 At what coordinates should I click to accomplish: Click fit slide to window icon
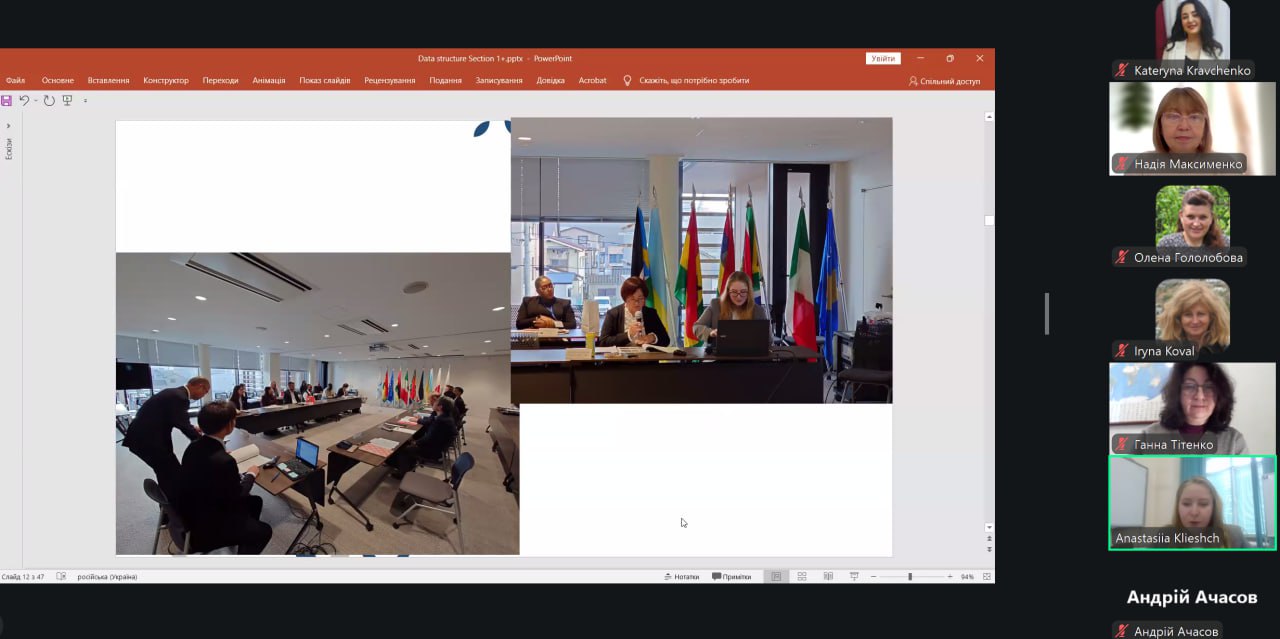(987, 577)
